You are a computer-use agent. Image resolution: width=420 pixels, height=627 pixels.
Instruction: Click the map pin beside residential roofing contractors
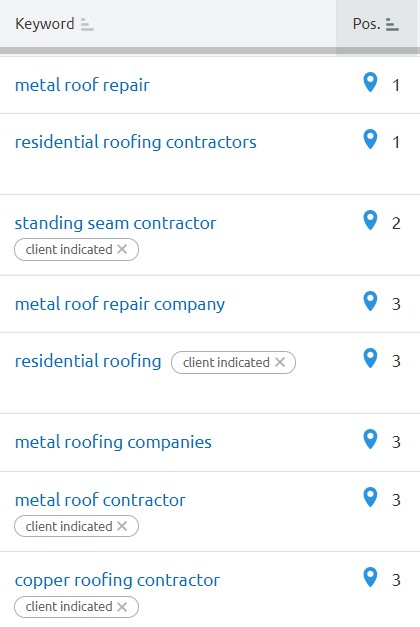370,140
